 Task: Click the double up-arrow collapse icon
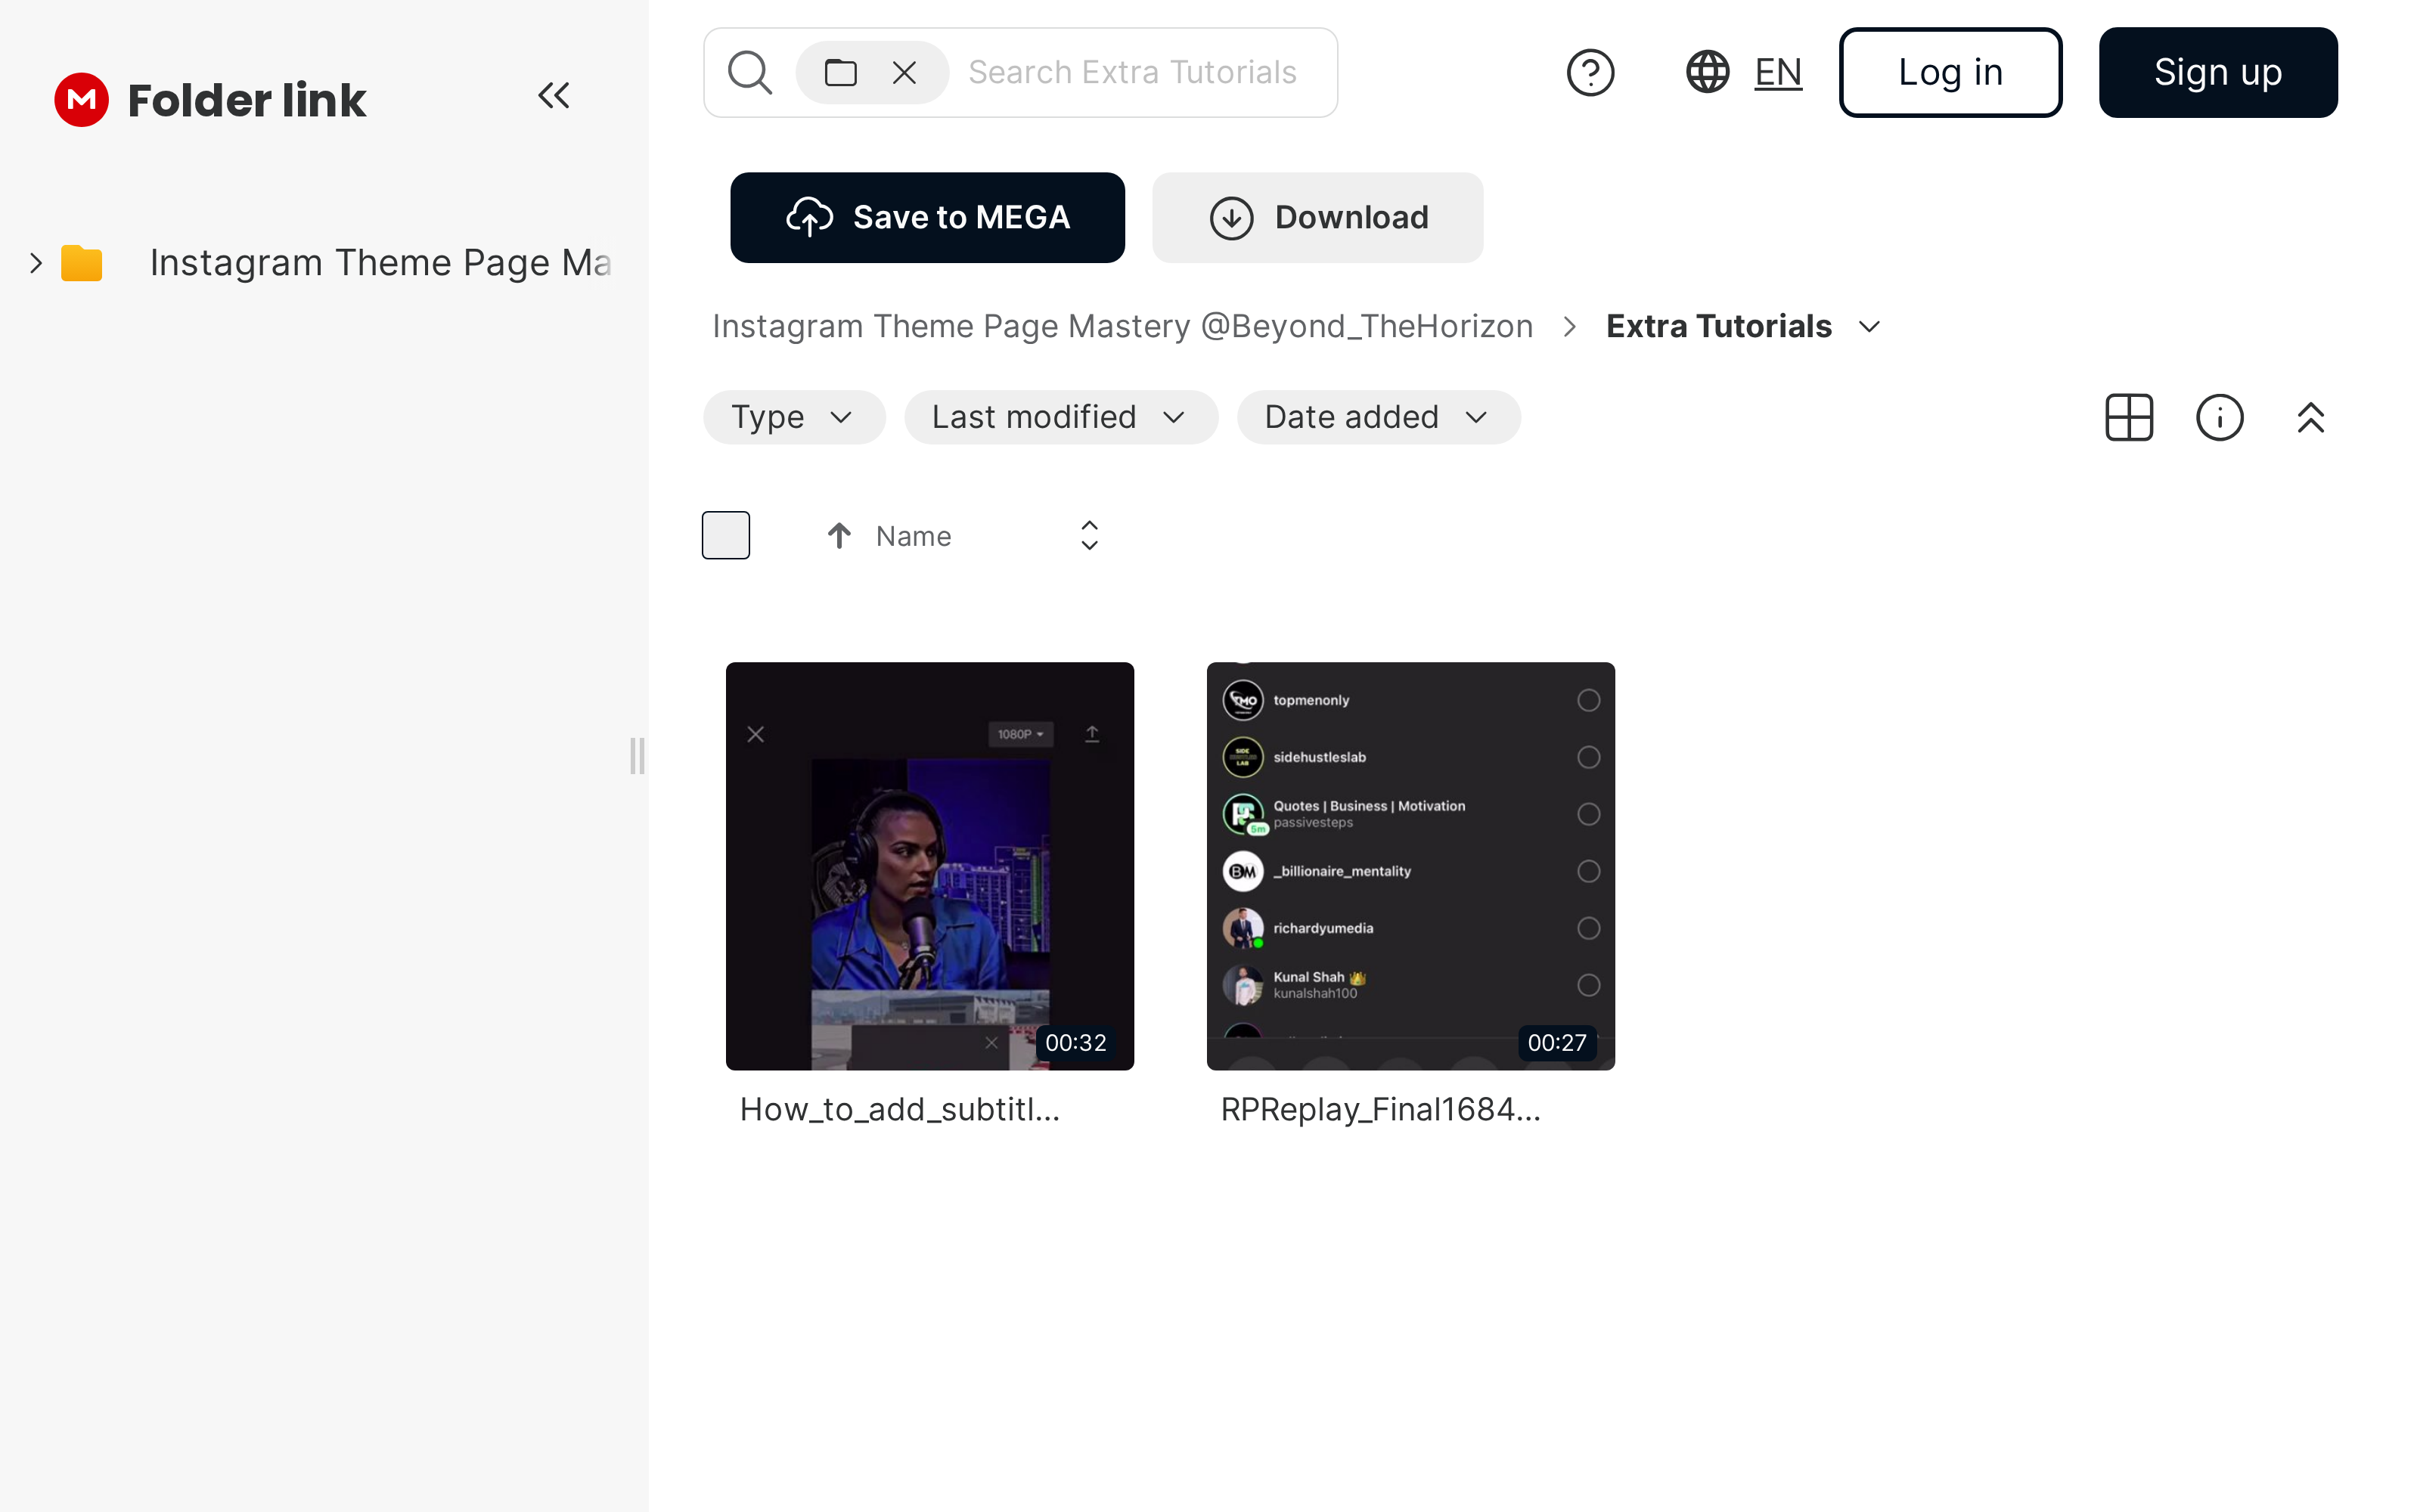2310,417
